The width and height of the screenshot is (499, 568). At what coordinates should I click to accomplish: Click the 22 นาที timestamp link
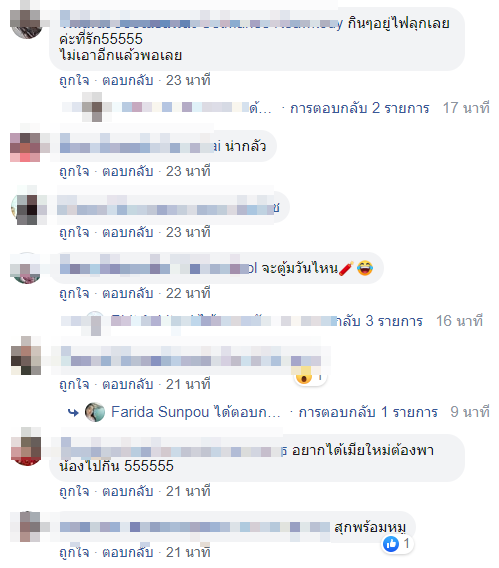pos(188,293)
